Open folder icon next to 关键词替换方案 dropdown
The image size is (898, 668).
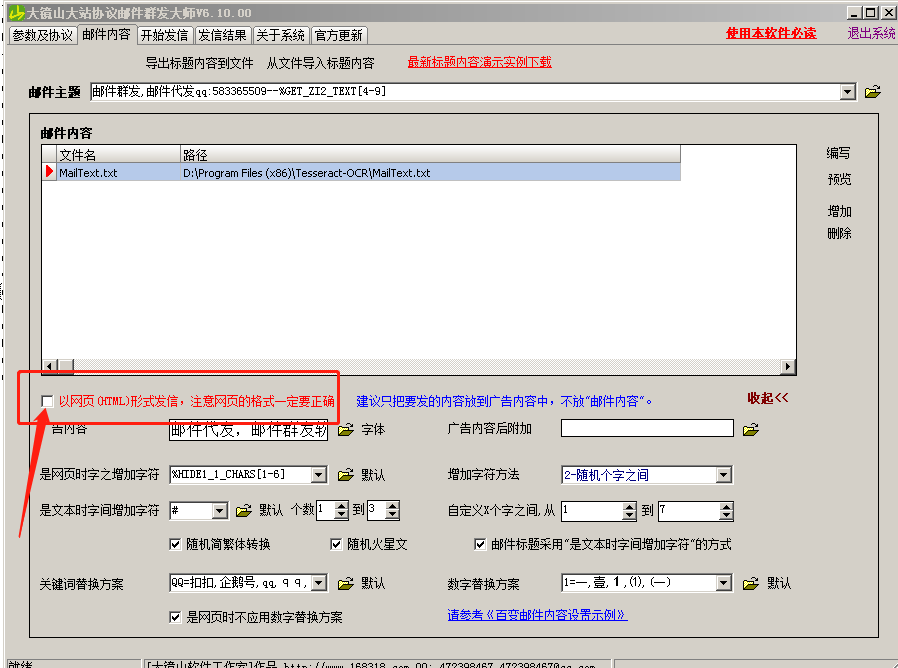(x=346, y=583)
